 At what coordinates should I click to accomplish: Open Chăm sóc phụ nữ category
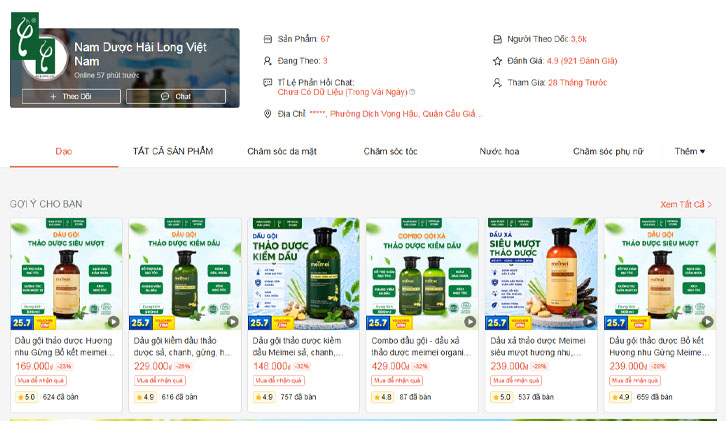[x=608, y=151]
